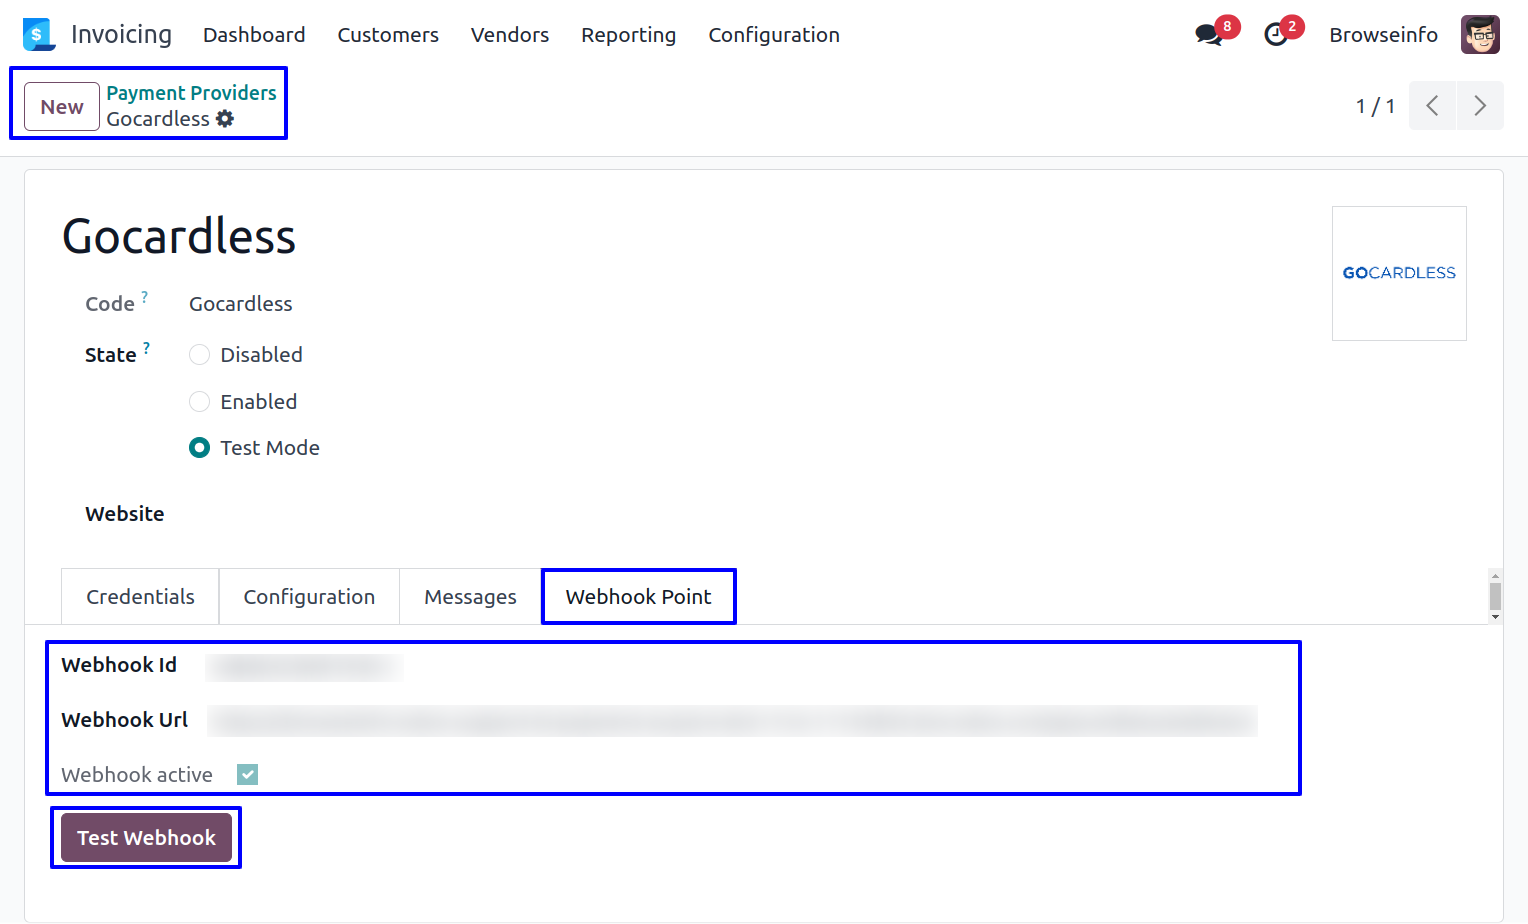Go to the previous record arrow
The height and width of the screenshot is (924, 1528).
1432,106
